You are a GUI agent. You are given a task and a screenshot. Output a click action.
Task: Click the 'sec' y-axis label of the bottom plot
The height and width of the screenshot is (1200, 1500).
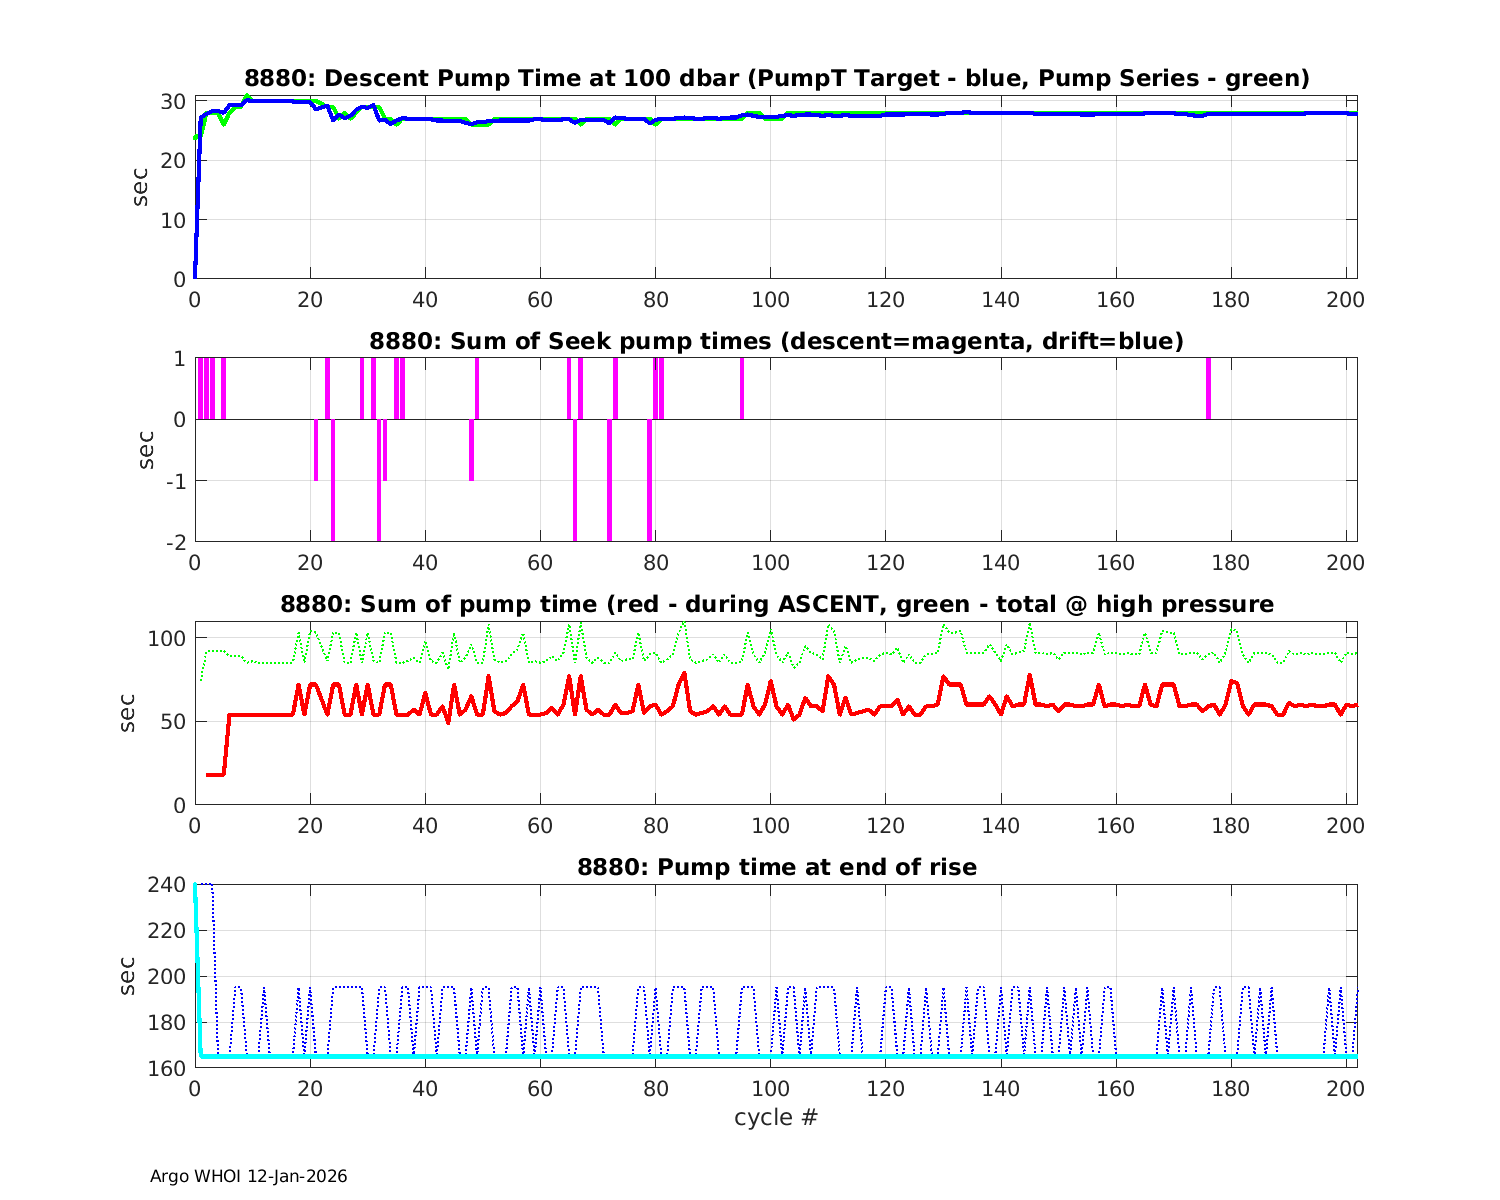pos(127,975)
